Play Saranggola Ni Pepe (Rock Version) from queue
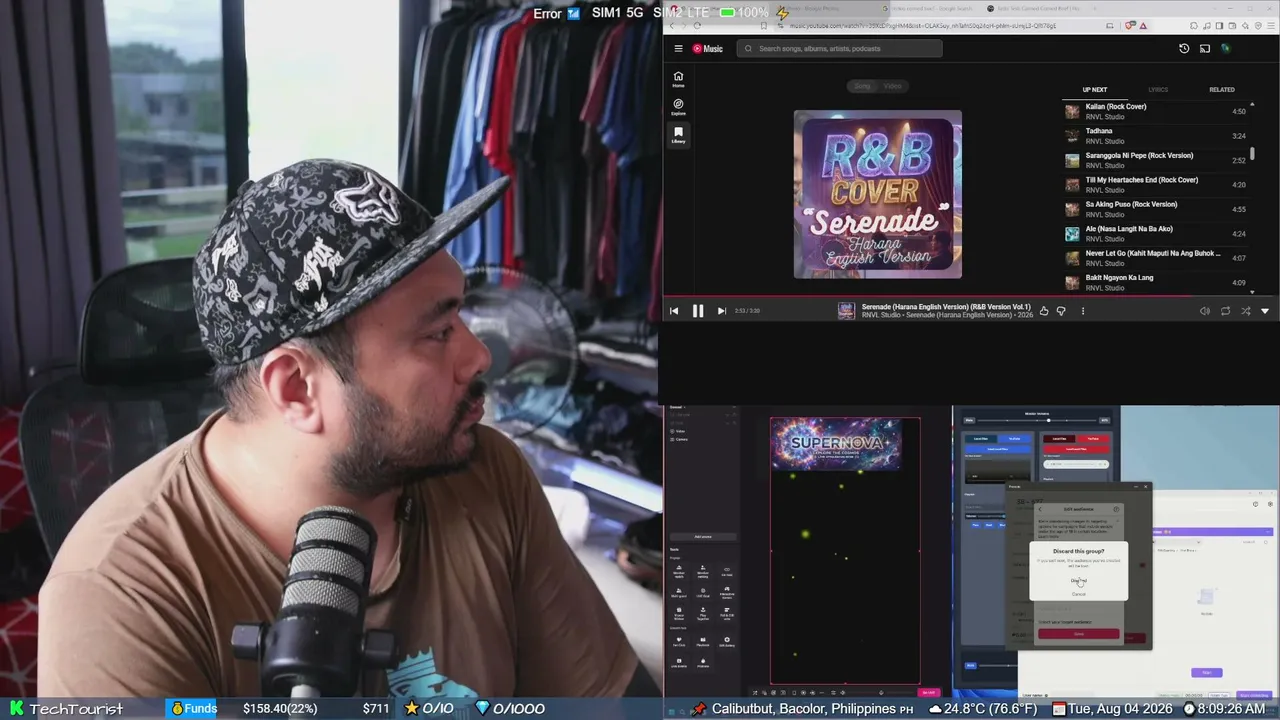Viewport: 1280px width, 720px height. (1155, 160)
